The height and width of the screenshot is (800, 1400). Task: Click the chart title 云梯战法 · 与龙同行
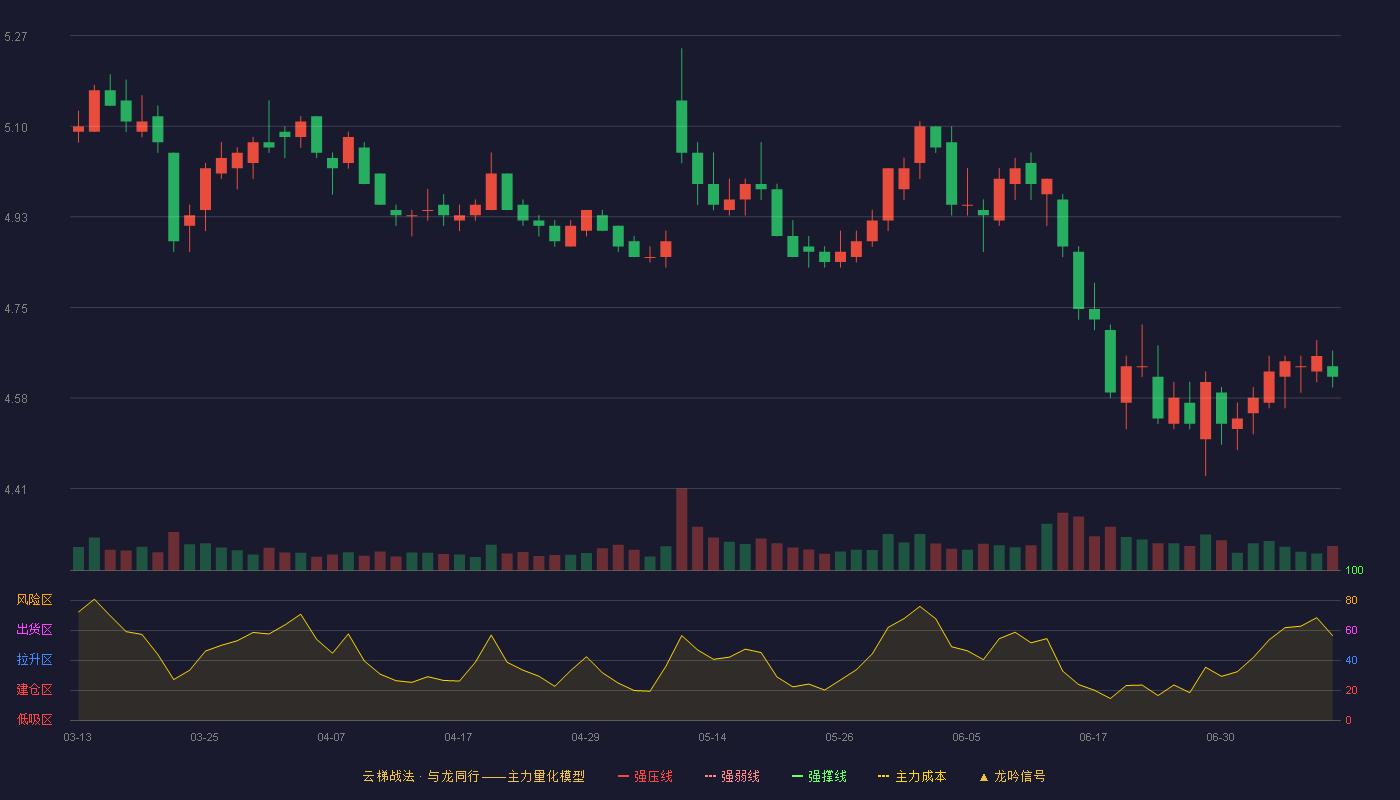tap(421, 776)
